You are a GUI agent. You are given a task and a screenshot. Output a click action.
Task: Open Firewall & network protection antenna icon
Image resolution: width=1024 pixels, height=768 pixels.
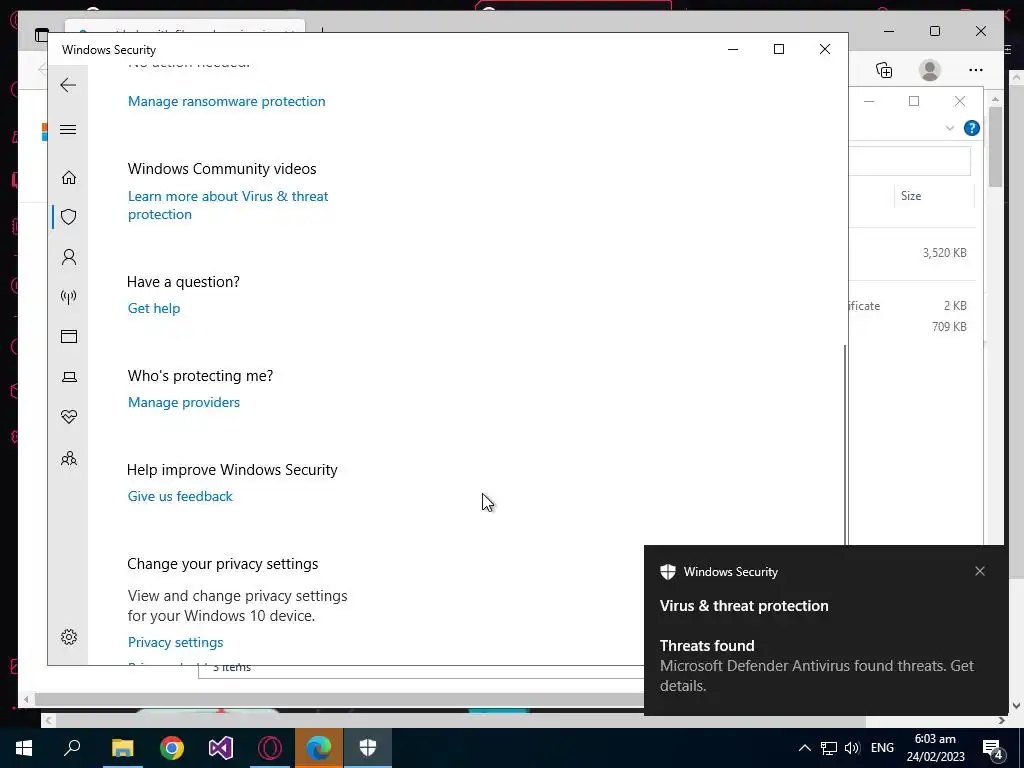tap(69, 297)
